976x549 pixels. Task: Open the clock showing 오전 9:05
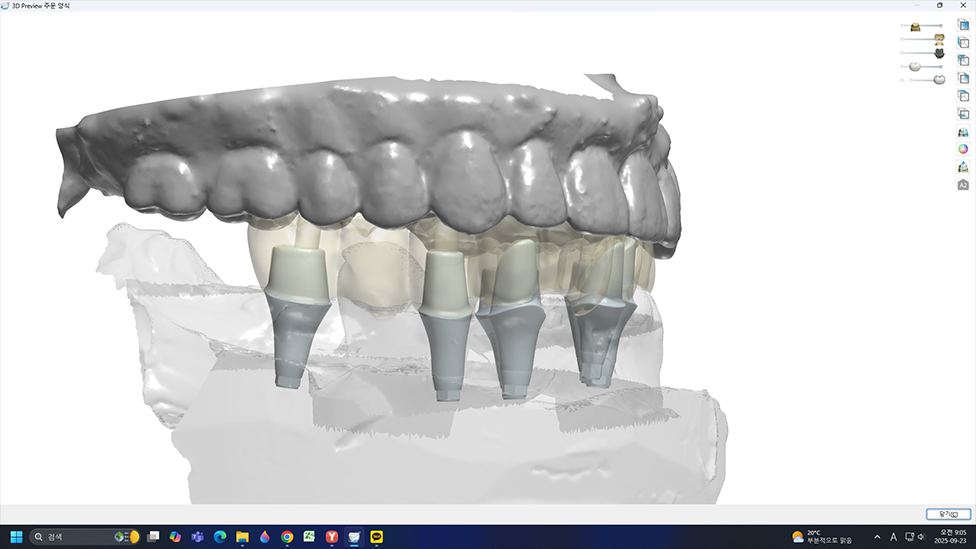point(951,537)
